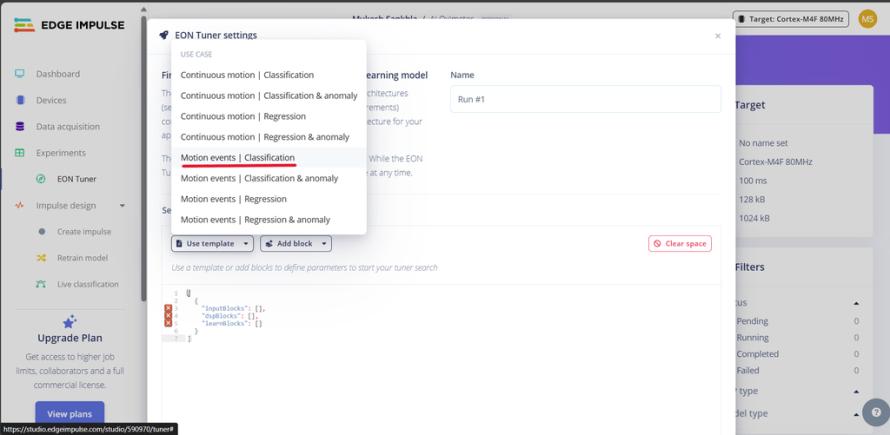Open Experiments in the sidebar
The width and height of the screenshot is (890, 435).
(61, 153)
